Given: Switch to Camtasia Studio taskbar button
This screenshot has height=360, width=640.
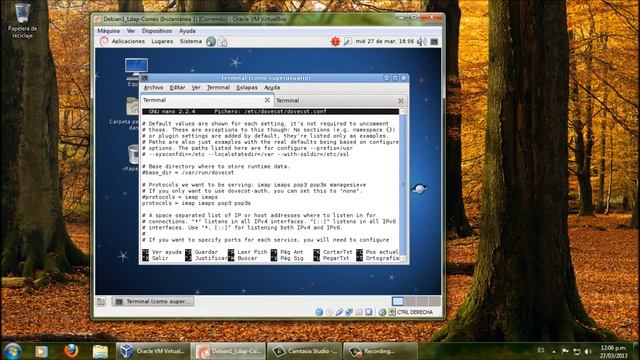Looking at the screenshot, I should (x=304, y=351).
